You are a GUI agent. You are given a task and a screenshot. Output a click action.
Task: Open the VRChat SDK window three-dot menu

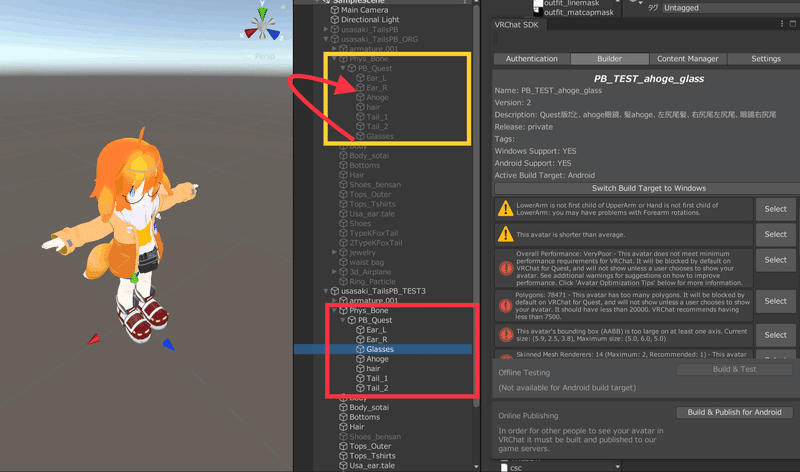pyautogui.click(x=782, y=23)
